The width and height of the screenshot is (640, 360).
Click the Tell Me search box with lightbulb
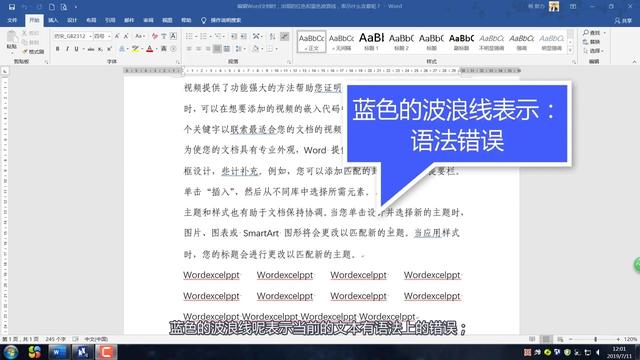coord(221,20)
